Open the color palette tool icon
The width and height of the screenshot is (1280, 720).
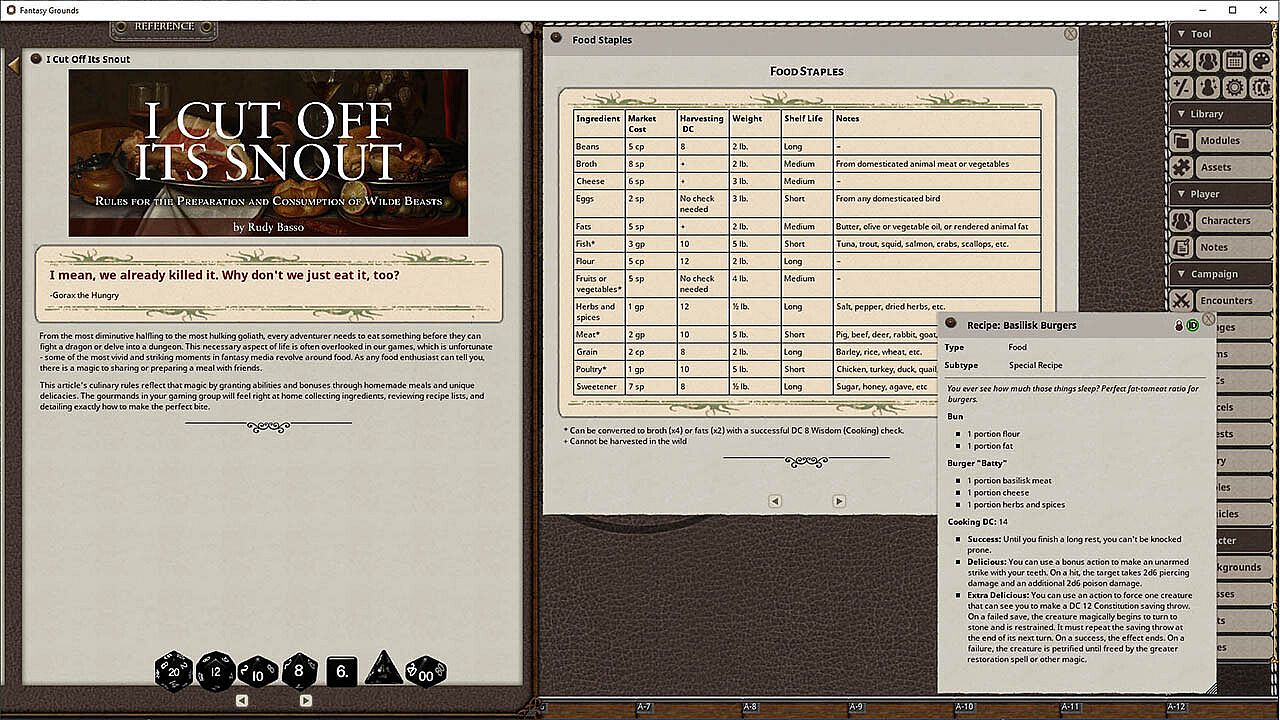[1261, 61]
